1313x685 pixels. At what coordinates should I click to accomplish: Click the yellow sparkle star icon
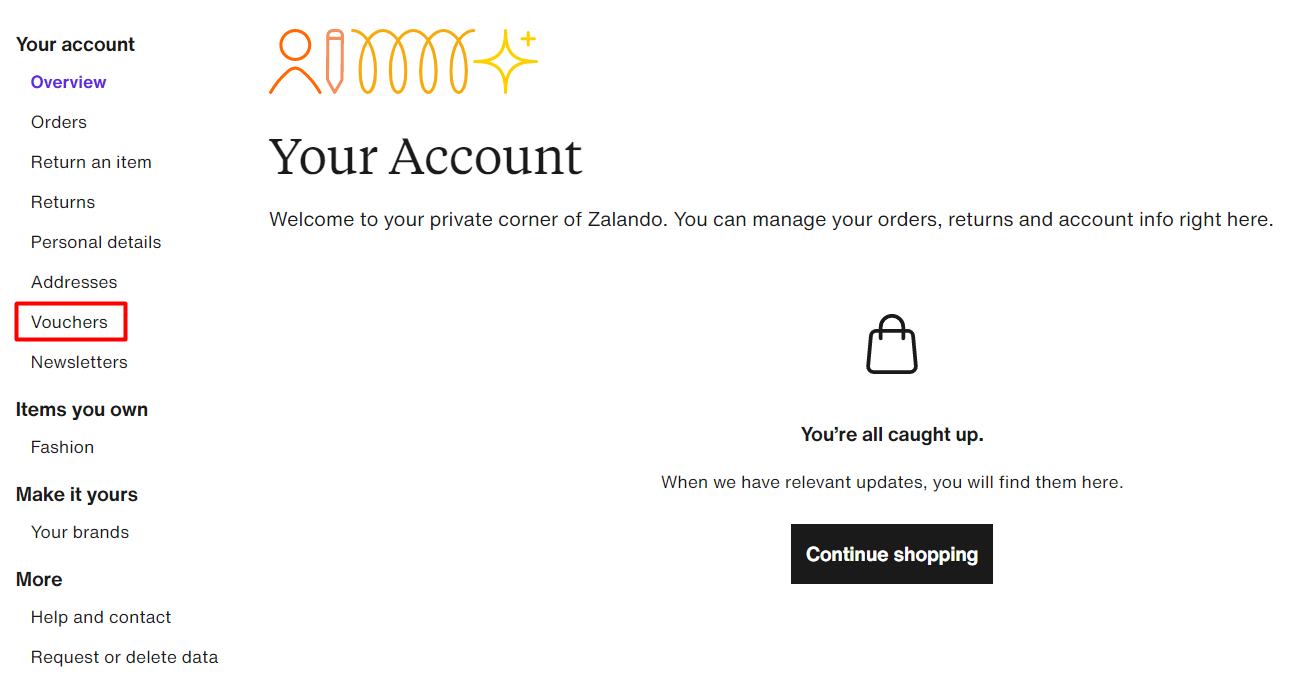click(x=506, y=61)
